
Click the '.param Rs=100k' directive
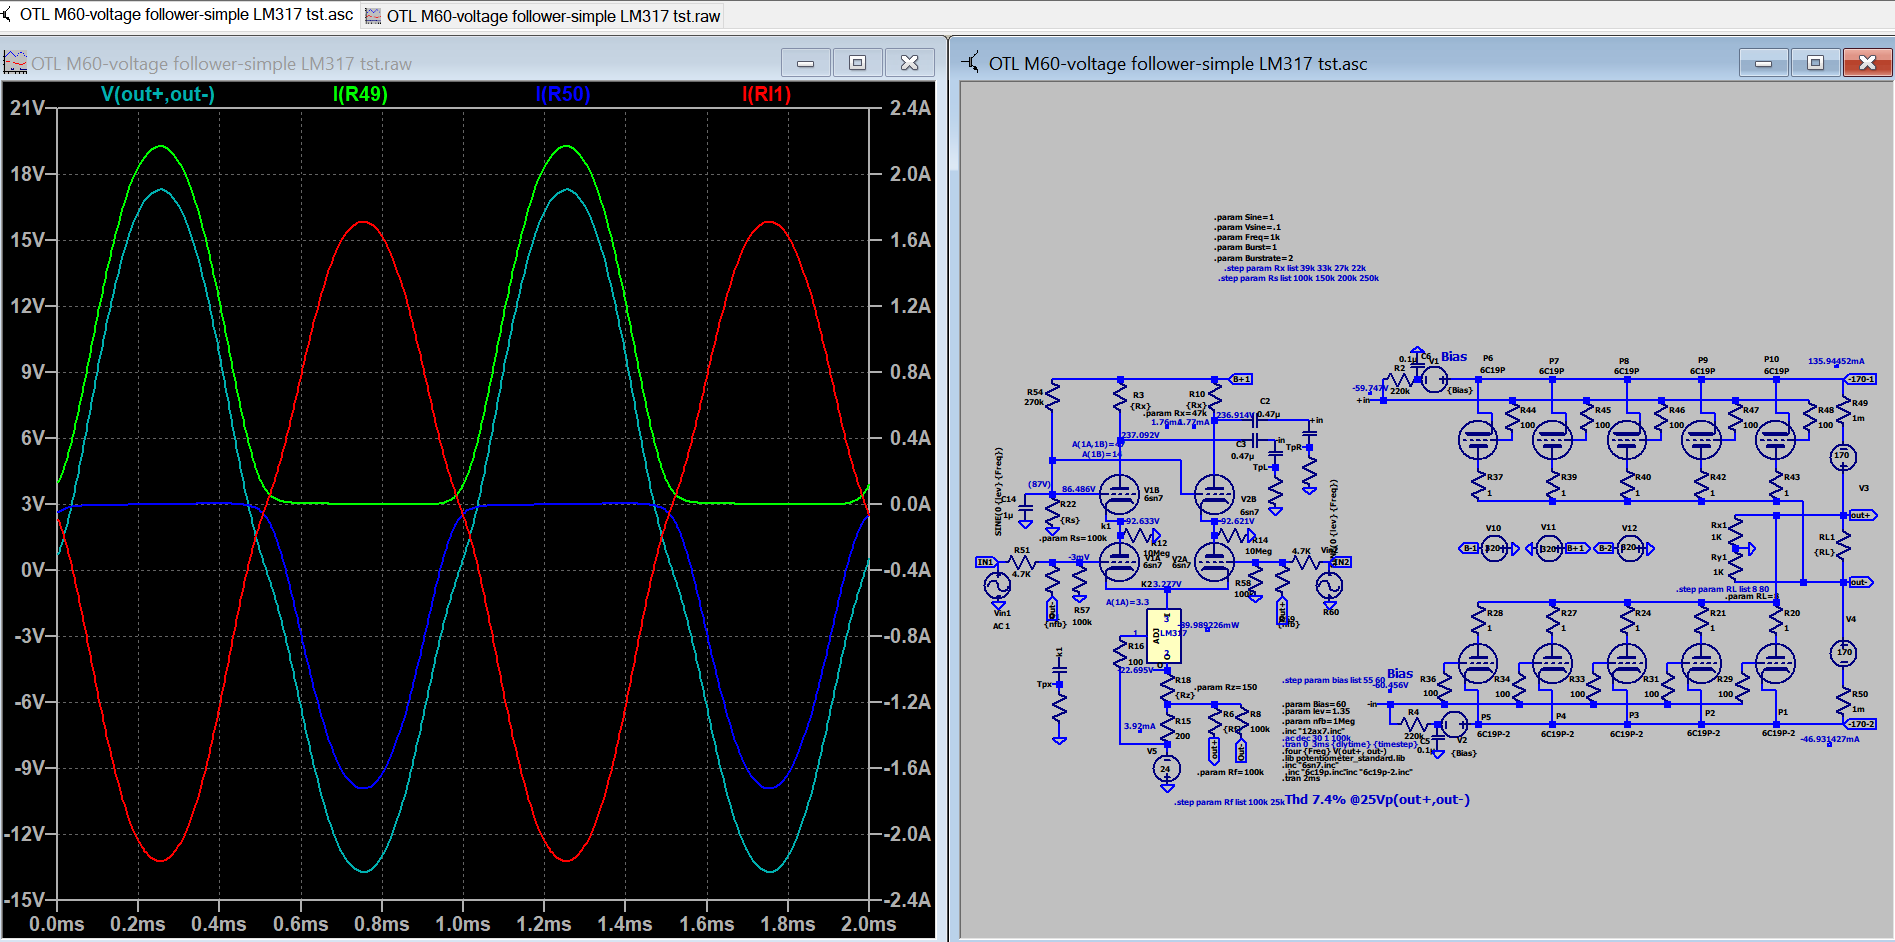[x=1072, y=538]
